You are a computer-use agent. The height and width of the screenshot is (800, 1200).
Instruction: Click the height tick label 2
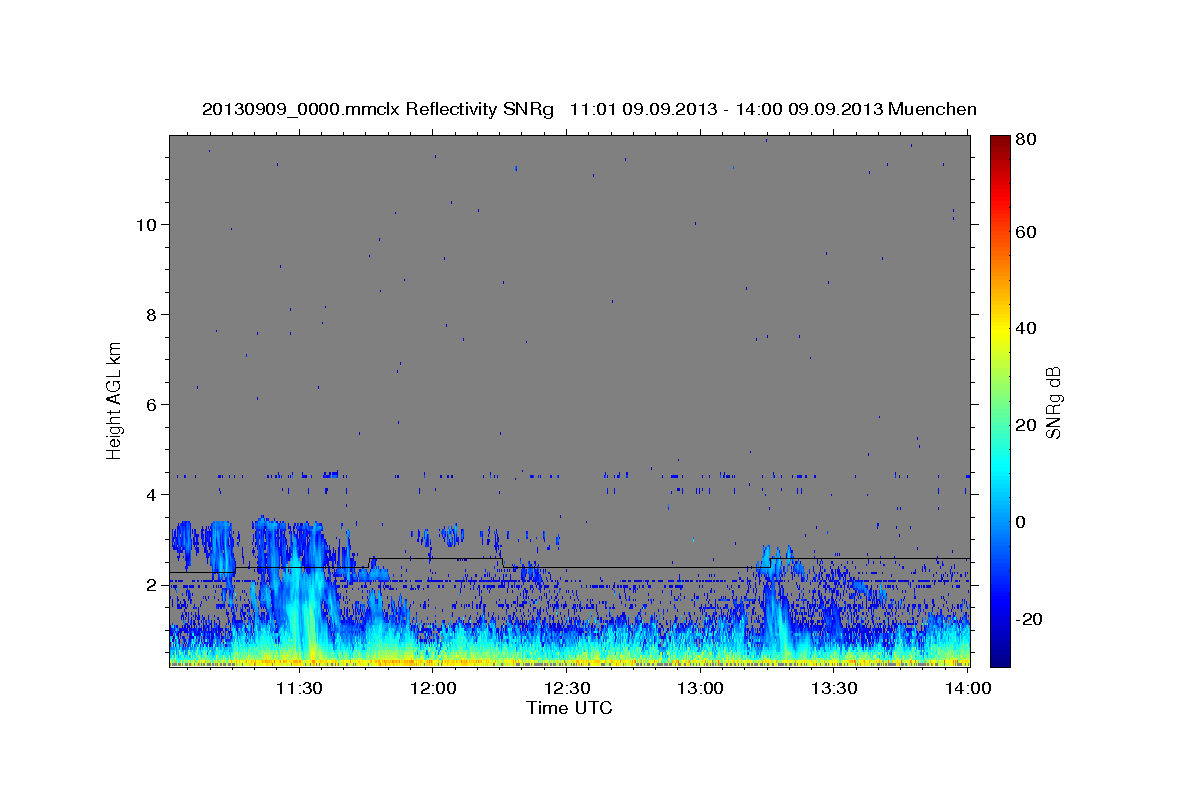coord(150,584)
